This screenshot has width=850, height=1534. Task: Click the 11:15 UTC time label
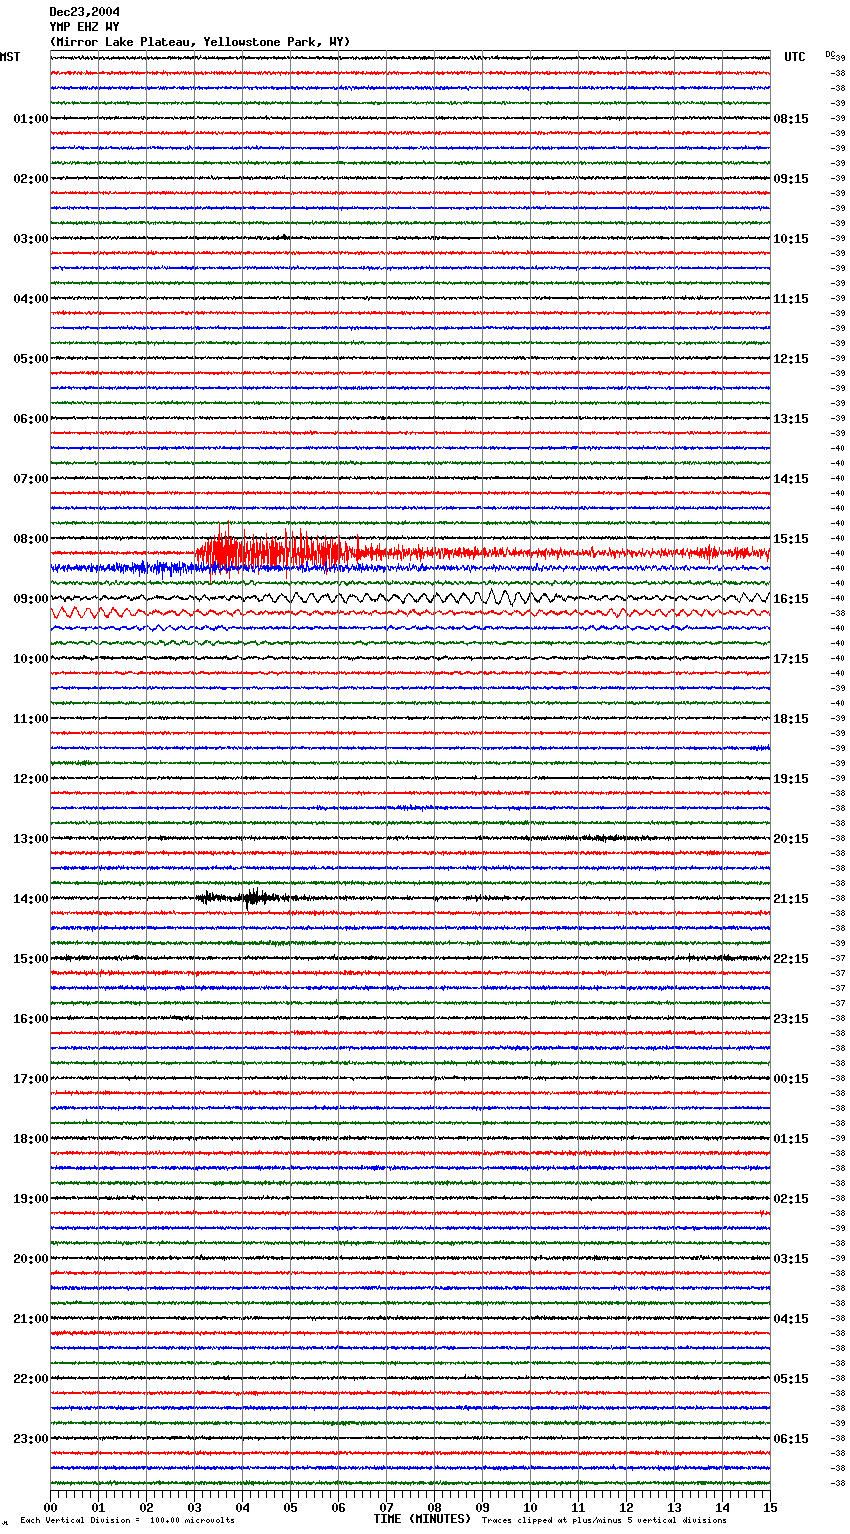pos(791,299)
